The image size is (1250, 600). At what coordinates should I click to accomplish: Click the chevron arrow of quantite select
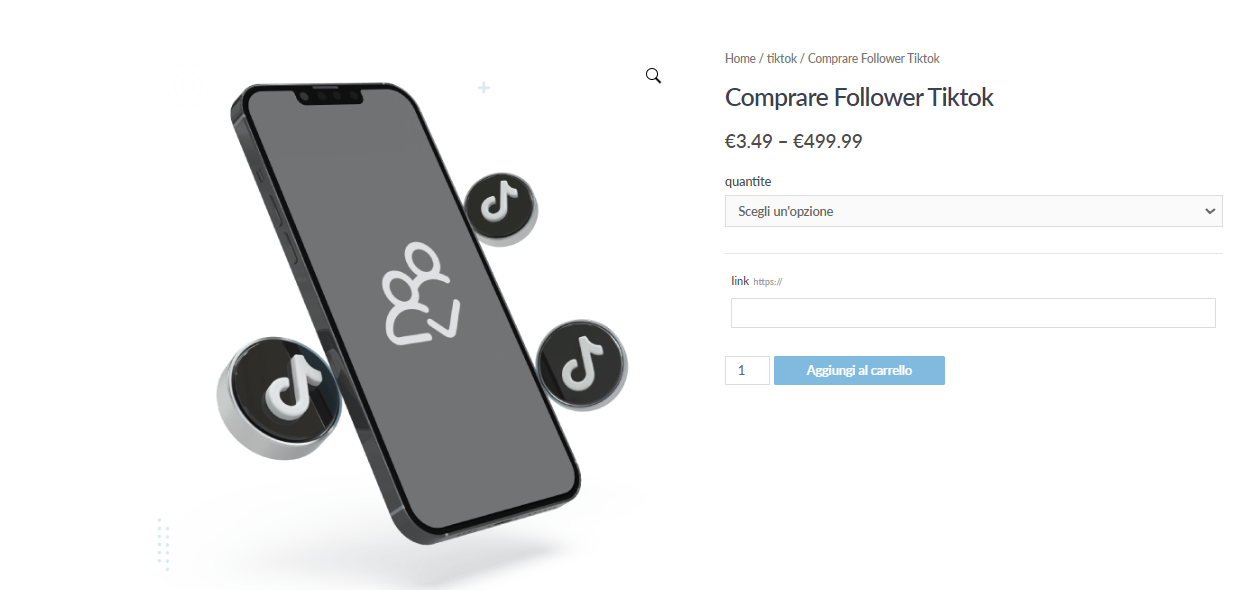(x=1211, y=211)
